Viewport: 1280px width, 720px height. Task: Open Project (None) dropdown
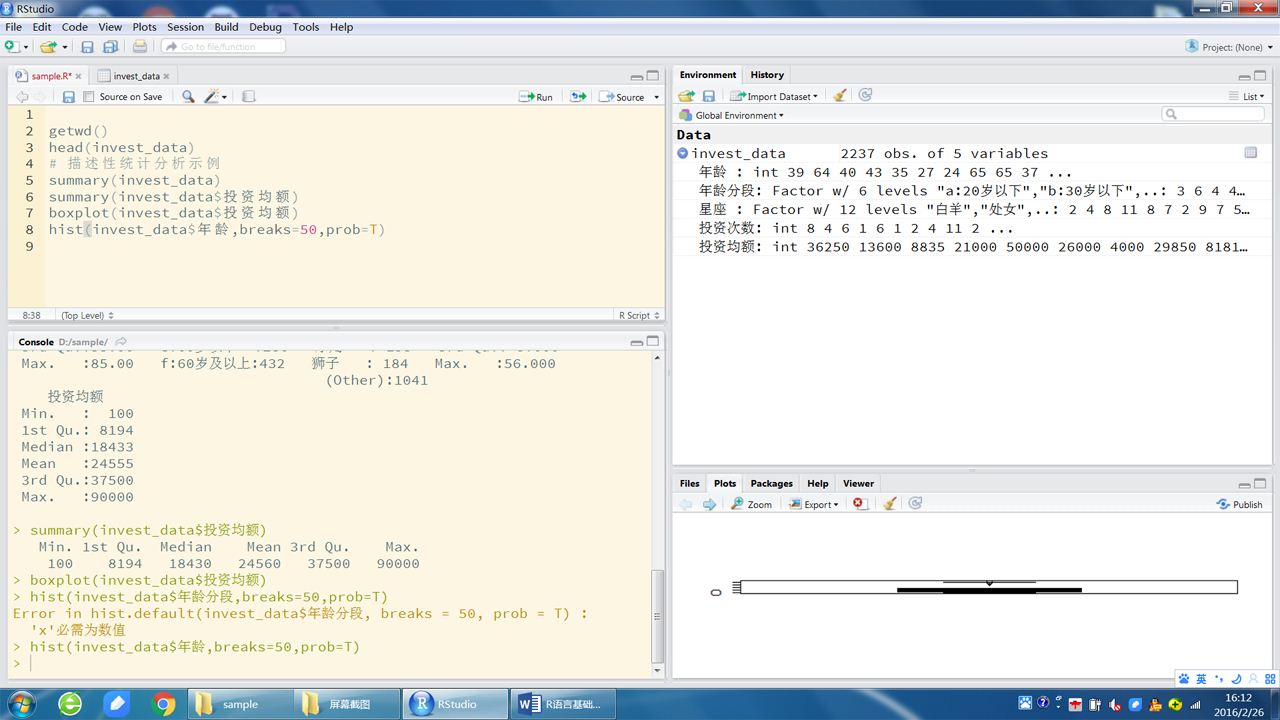1229,47
